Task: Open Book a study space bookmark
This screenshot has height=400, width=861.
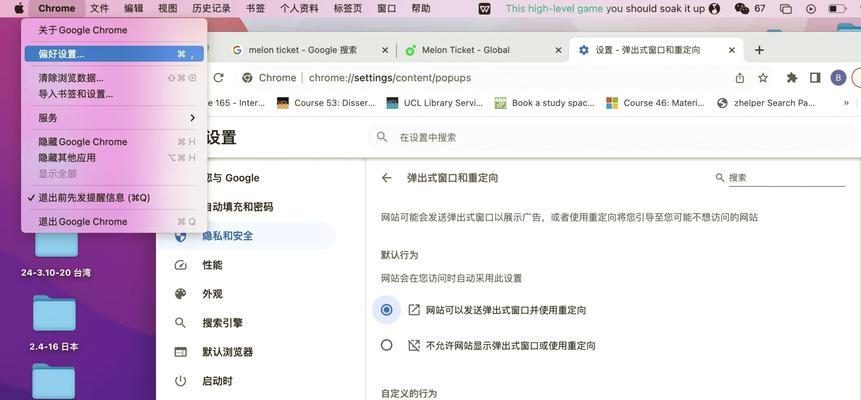Action: click(x=544, y=103)
